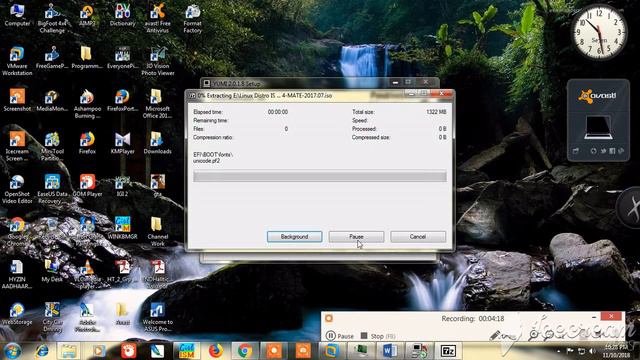The height and width of the screenshot is (360, 640).
Task: Switch to Chrome in the taskbar
Action: (x=245, y=351)
